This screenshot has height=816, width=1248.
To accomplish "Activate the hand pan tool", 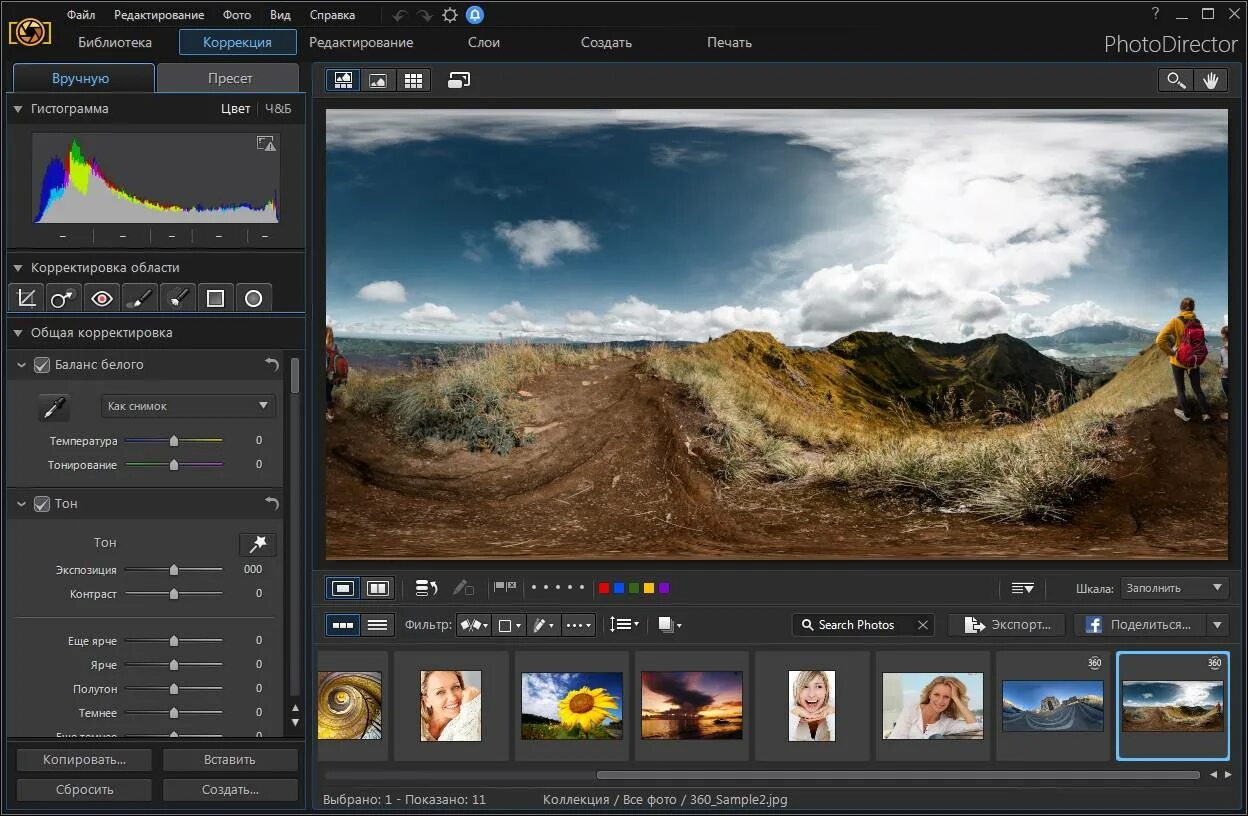I will tap(1210, 81).
